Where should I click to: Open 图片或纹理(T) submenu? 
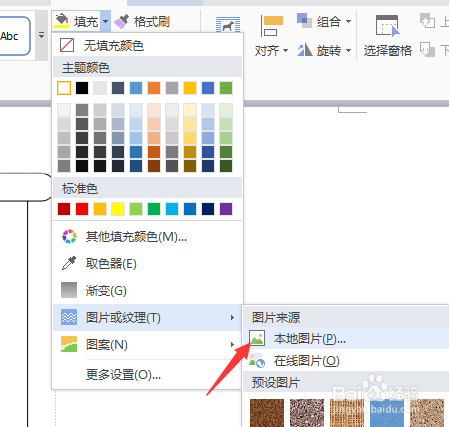coord(147,317)
